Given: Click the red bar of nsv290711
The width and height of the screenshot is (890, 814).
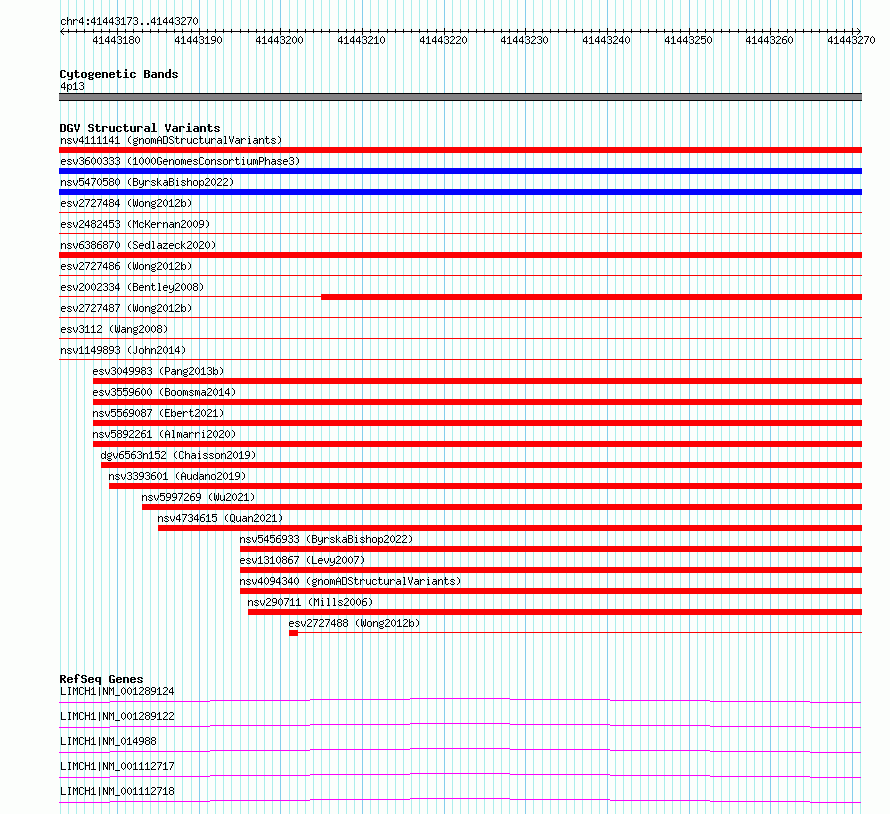Looking at the screenshot, I should (555, 612).
